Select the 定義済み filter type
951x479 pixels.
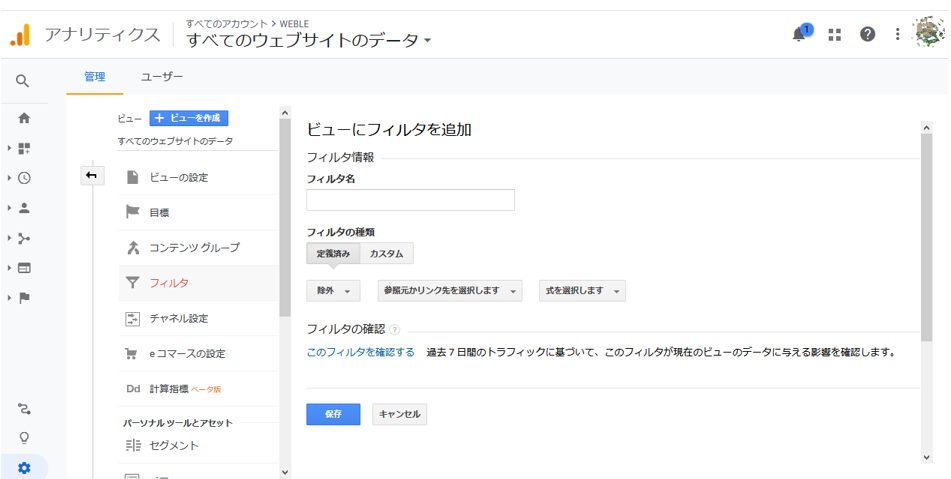pos(334,253)
